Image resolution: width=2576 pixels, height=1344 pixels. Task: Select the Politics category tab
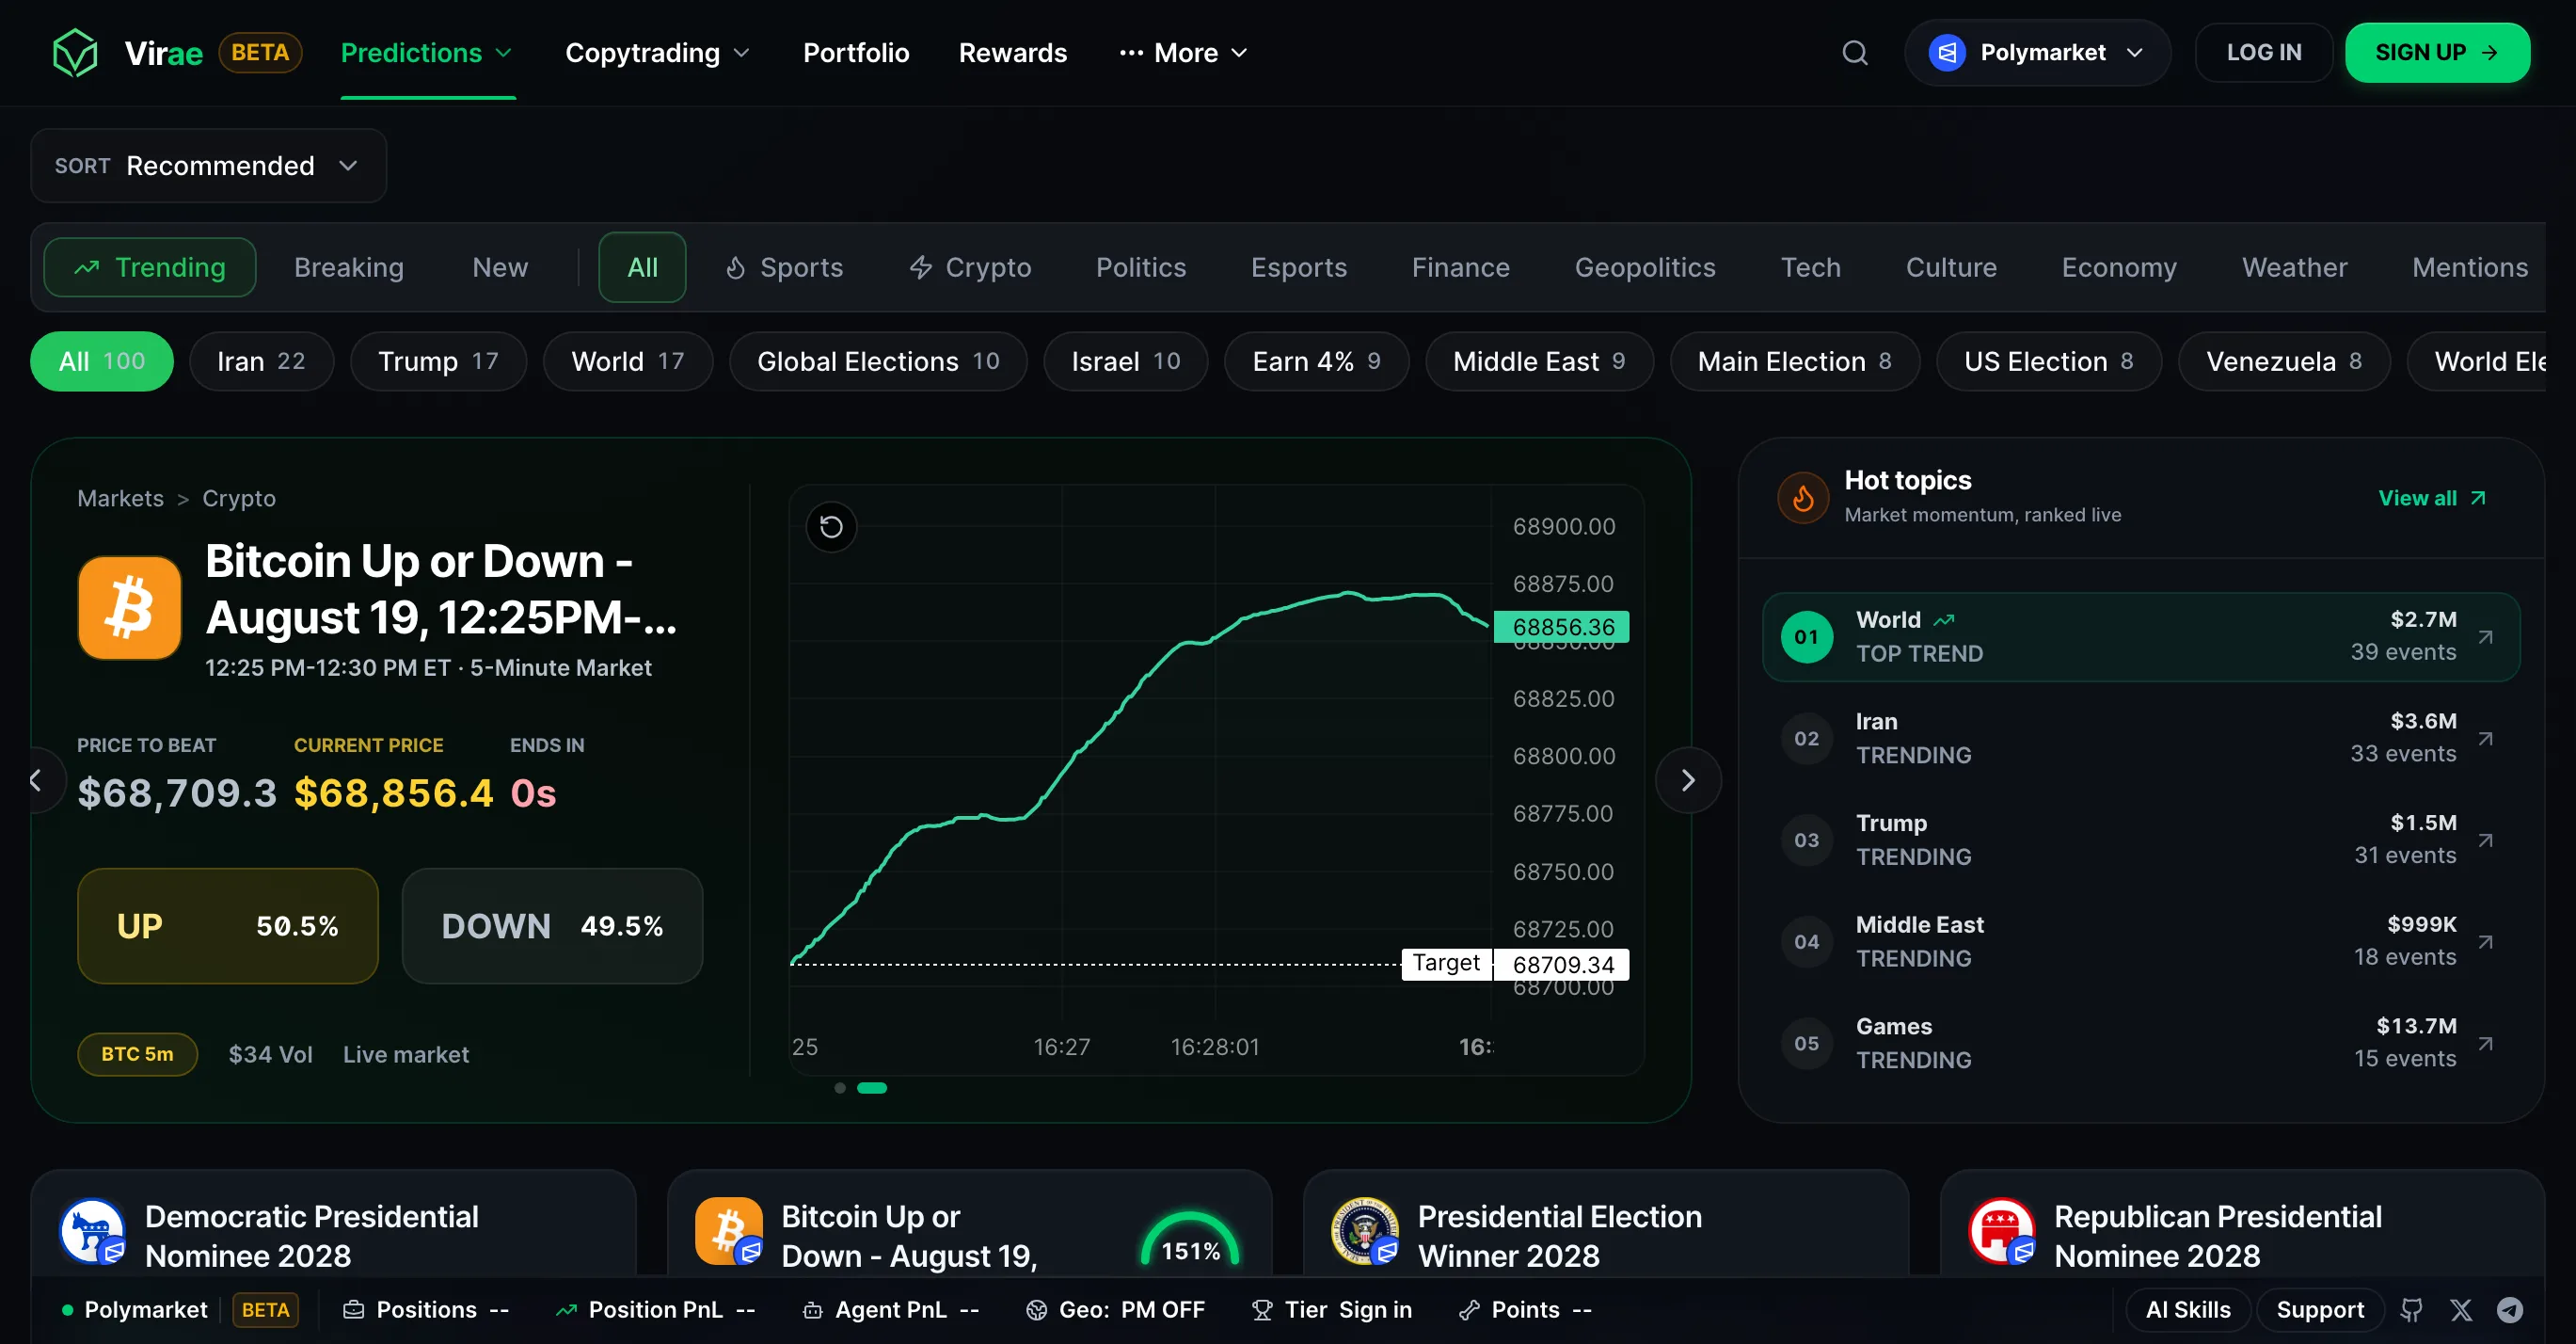(x=1141, y=267)
